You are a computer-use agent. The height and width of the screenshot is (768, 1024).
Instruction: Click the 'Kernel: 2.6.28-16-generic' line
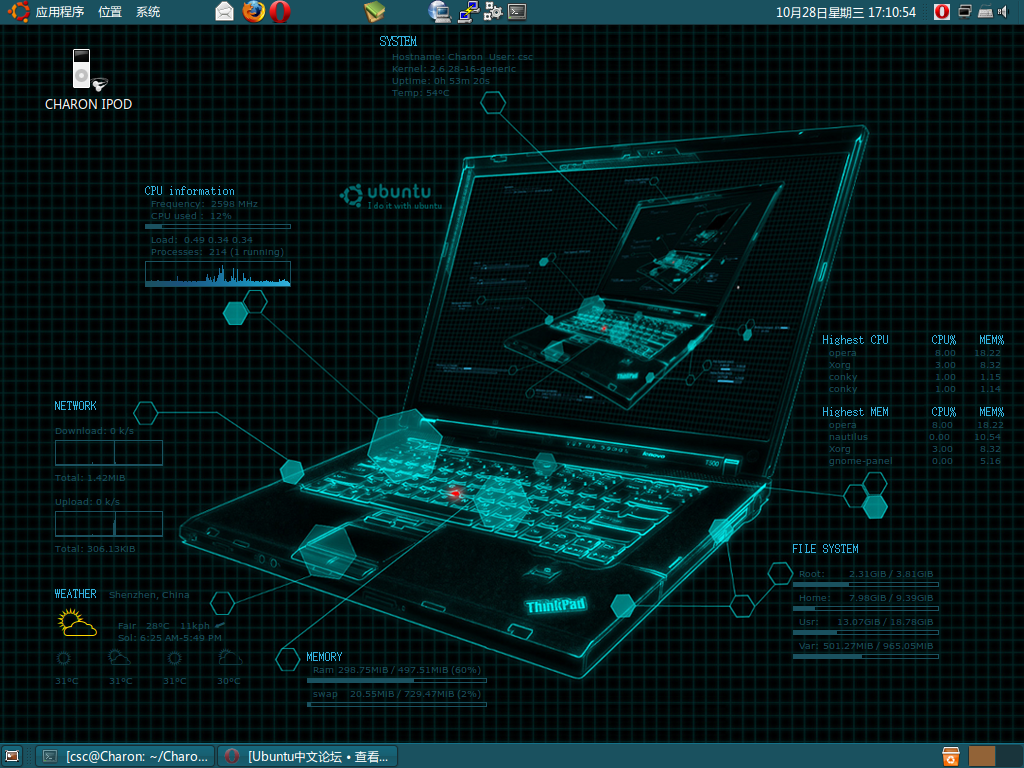pyautogui.click(x=454, y=69)
